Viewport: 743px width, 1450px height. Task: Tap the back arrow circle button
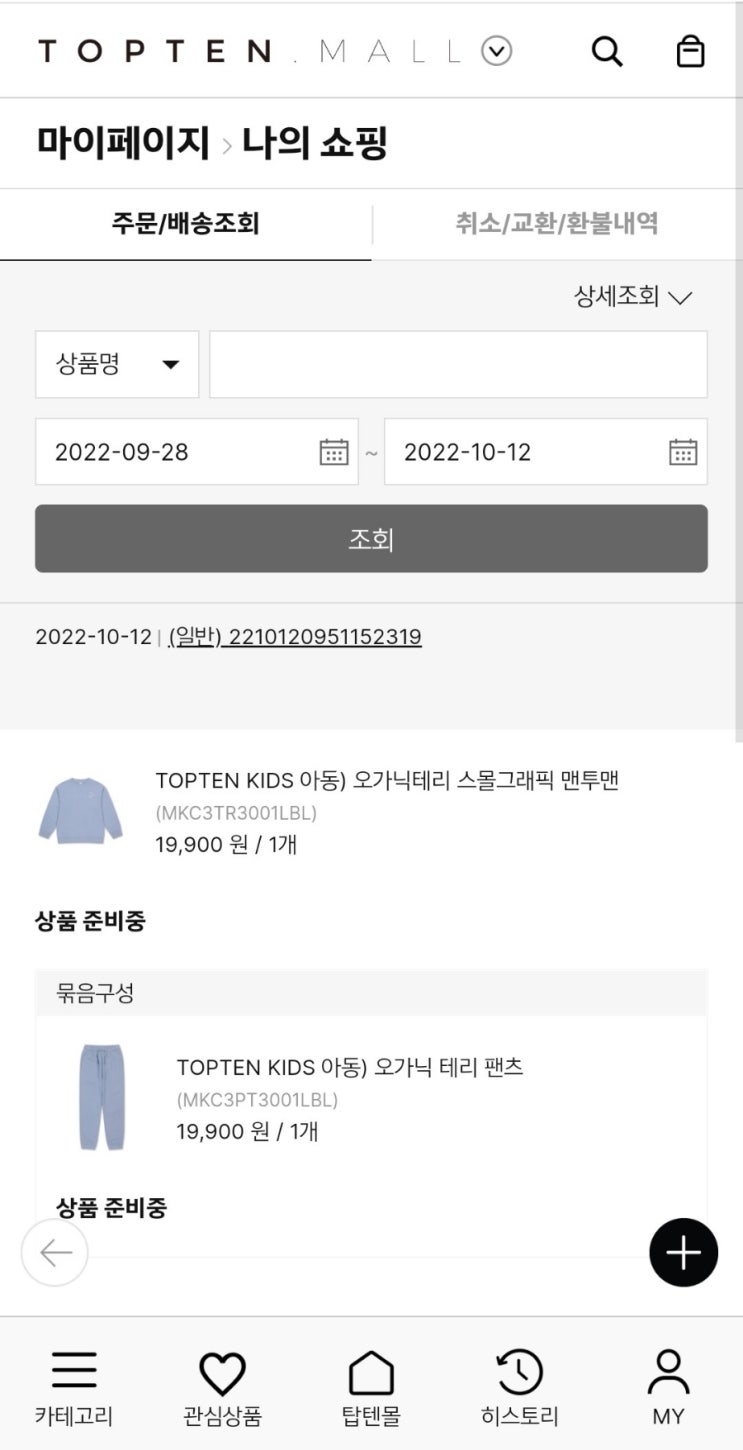tap(55, 1252)
